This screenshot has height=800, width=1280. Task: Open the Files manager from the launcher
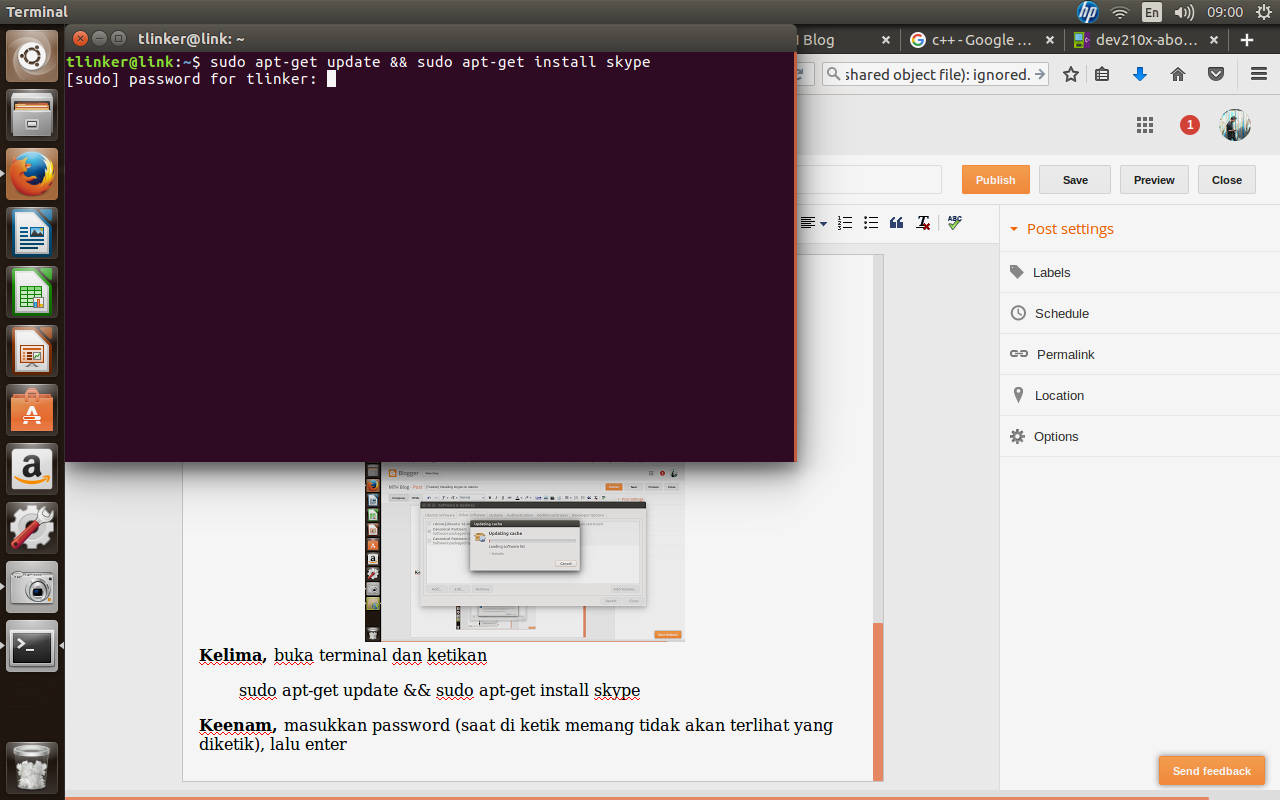point(32,115)
